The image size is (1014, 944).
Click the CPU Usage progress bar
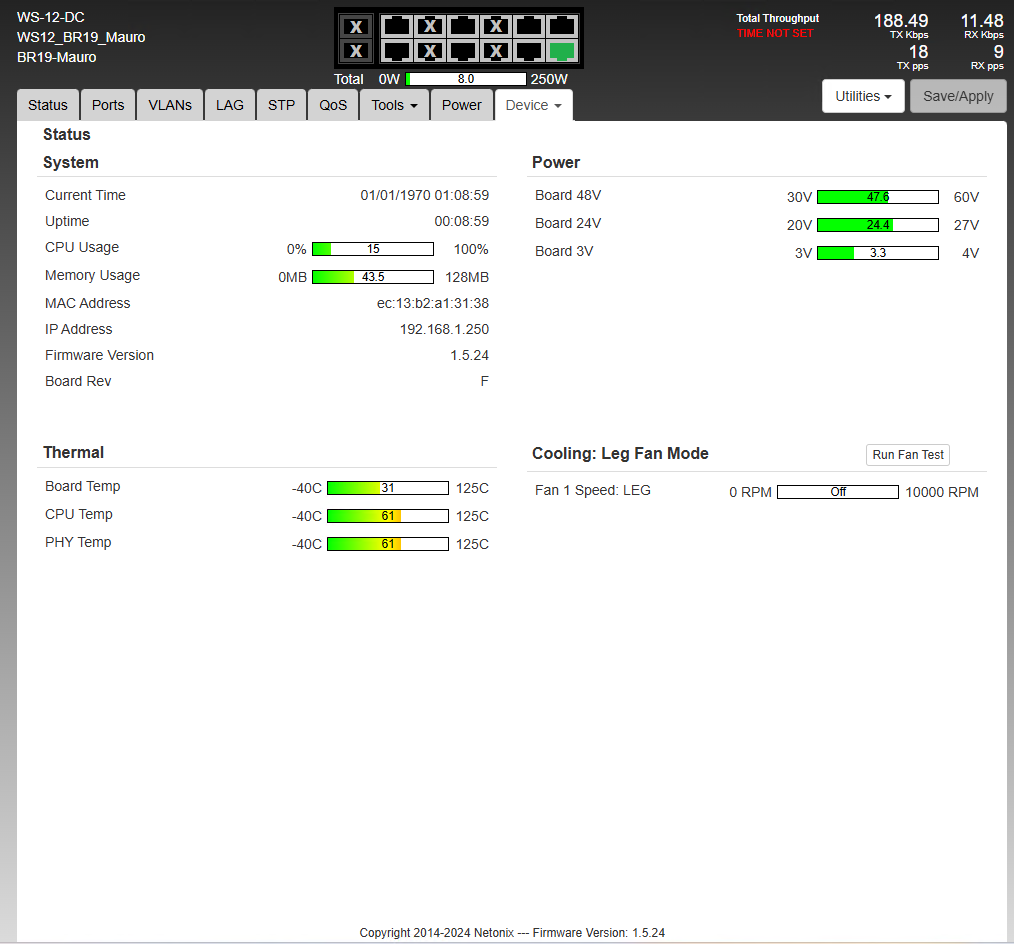point(372,249)
